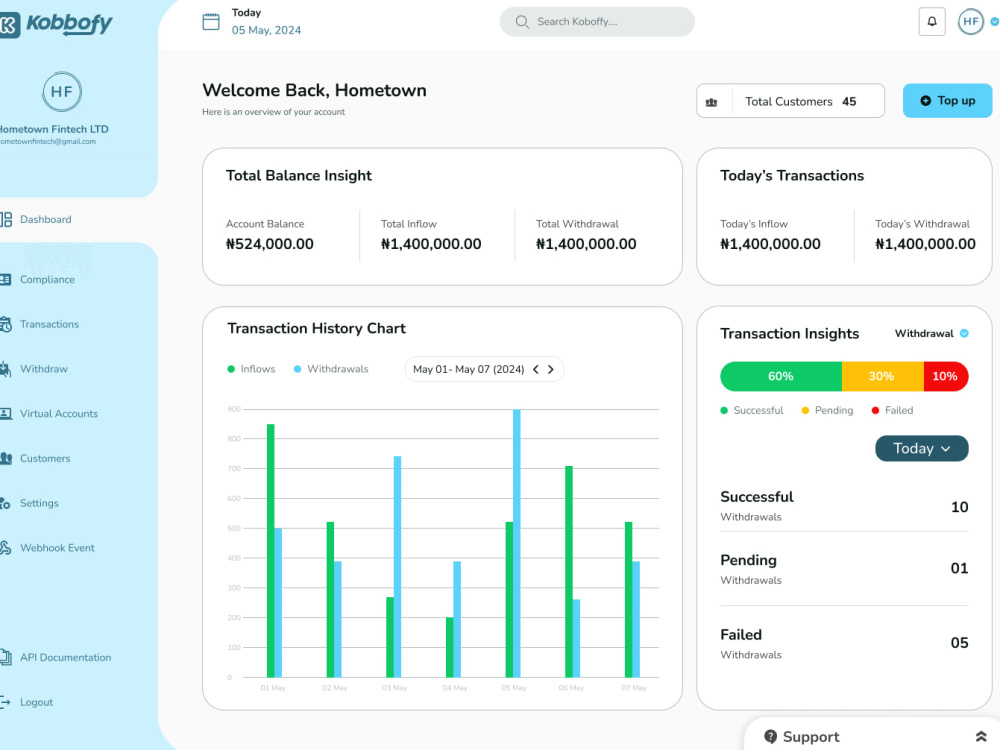Click the 05 May, 2024 date text
Image resolution: width=1000 pixels, height=750 pixels.
pyautogui.click(x=267, y=31)
